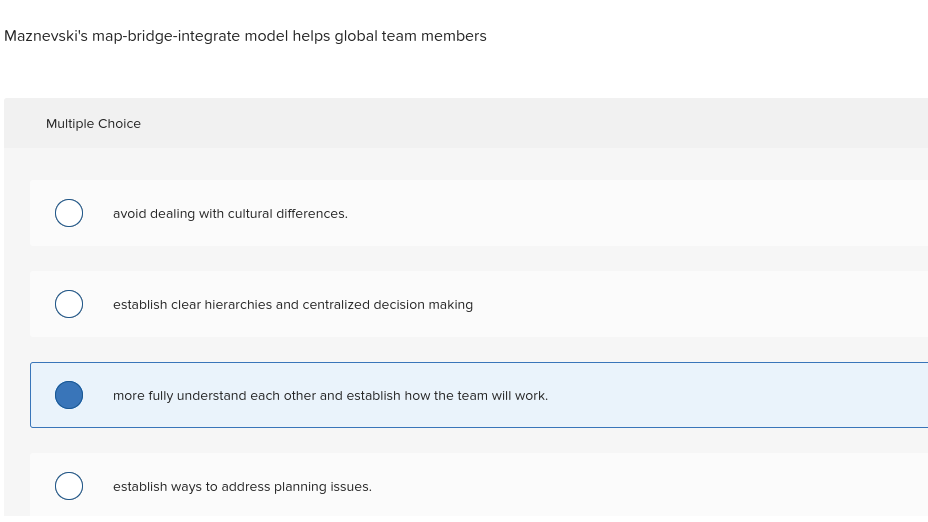Select the radio button for "avoid dealing with cultural differences"
Screen dimensions: 928x522
[x=69, y=213]
